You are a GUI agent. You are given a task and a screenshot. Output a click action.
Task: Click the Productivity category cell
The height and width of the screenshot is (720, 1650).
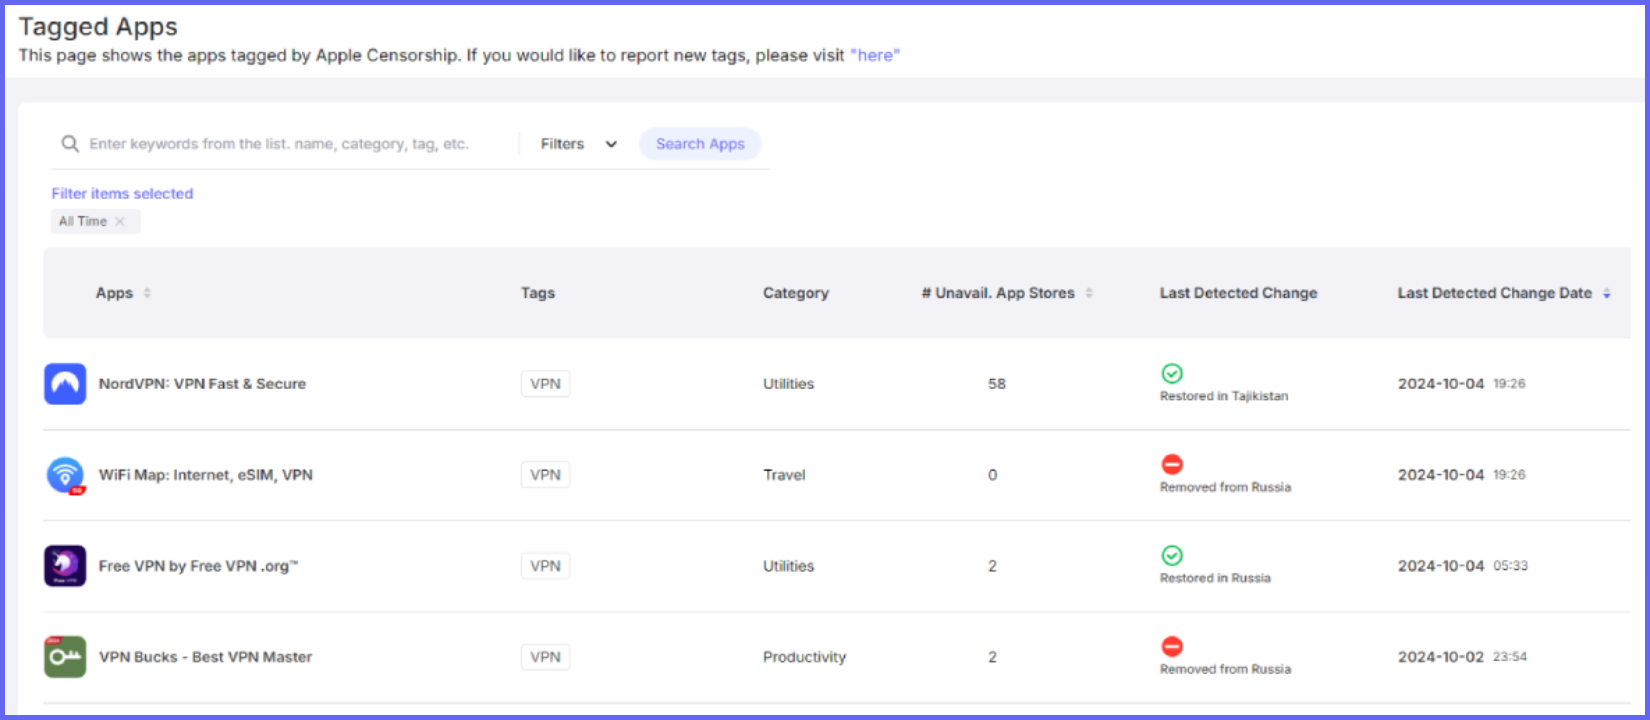click(x=804, y=657)
